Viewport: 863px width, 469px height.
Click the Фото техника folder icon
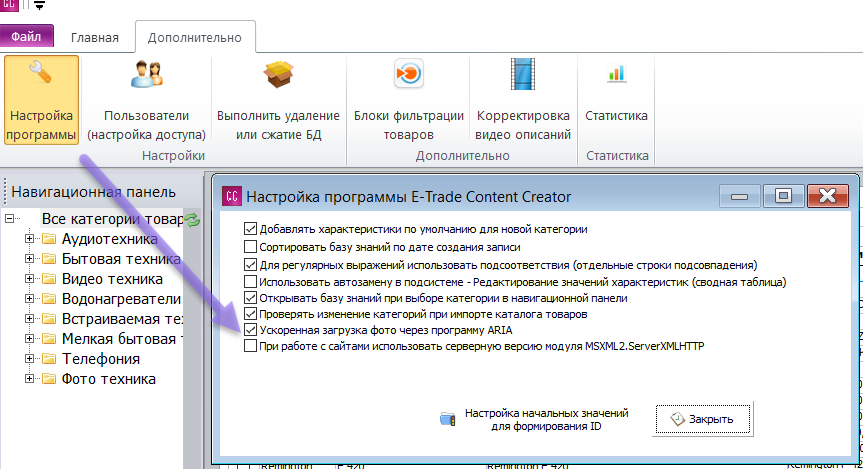click(x=50, y=379)
